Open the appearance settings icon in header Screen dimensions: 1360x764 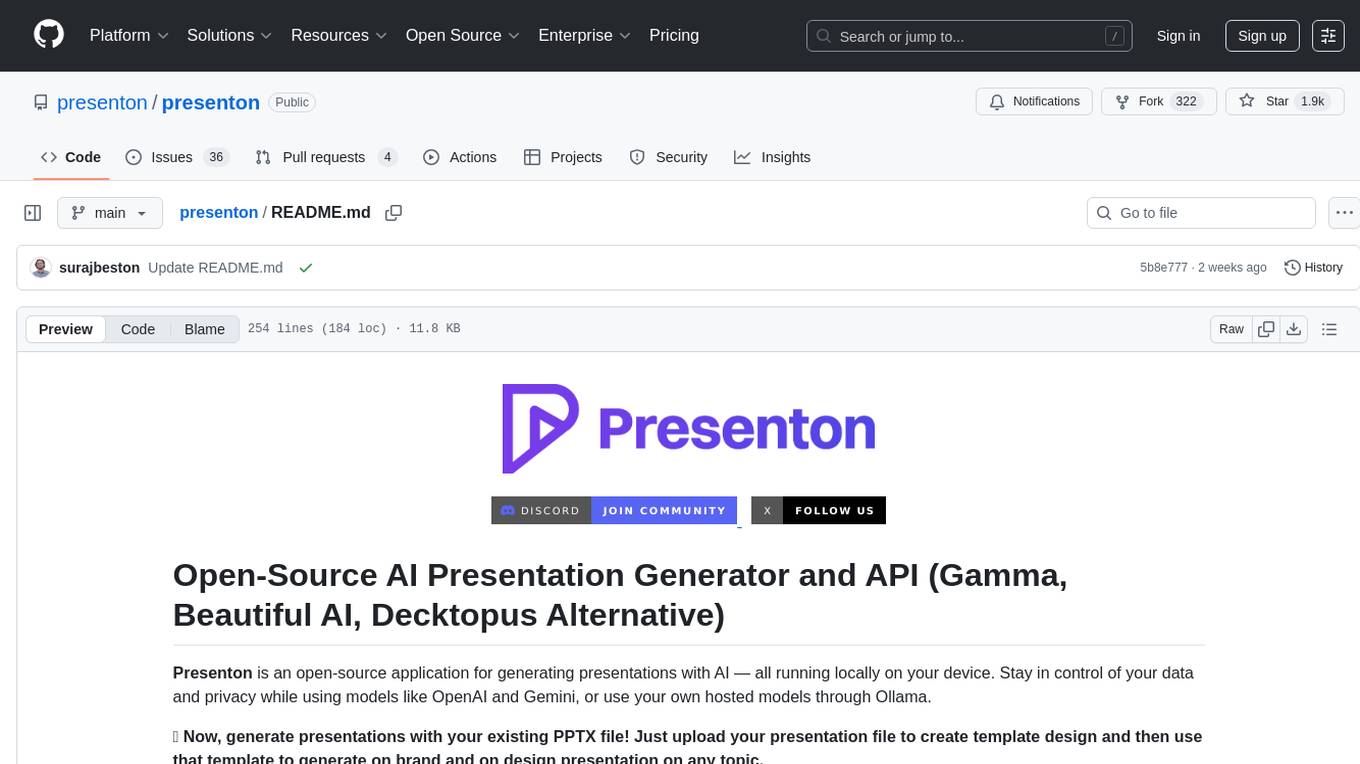coord(1328,36)
